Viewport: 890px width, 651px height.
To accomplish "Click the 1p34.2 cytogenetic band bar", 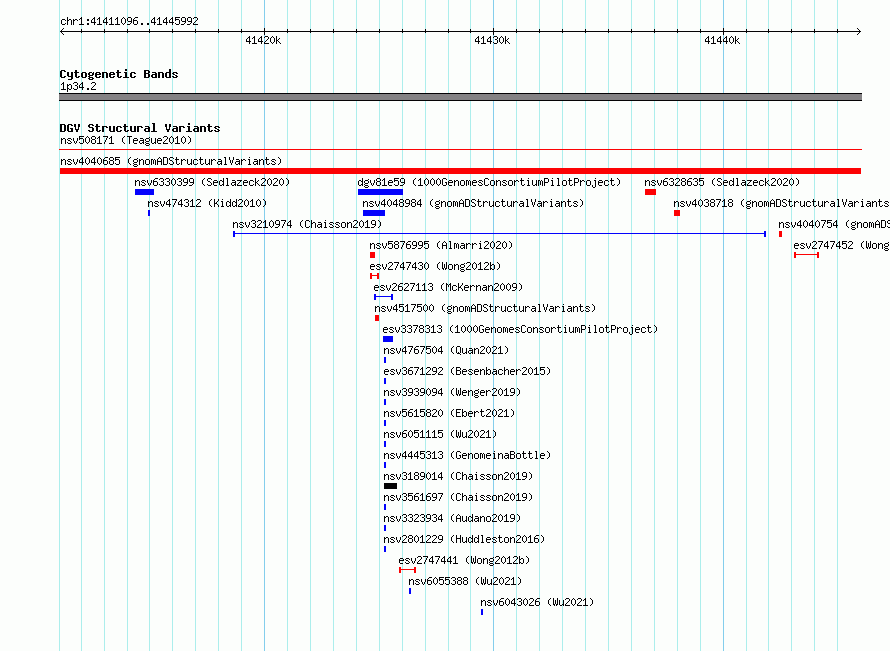I will 460,97.
